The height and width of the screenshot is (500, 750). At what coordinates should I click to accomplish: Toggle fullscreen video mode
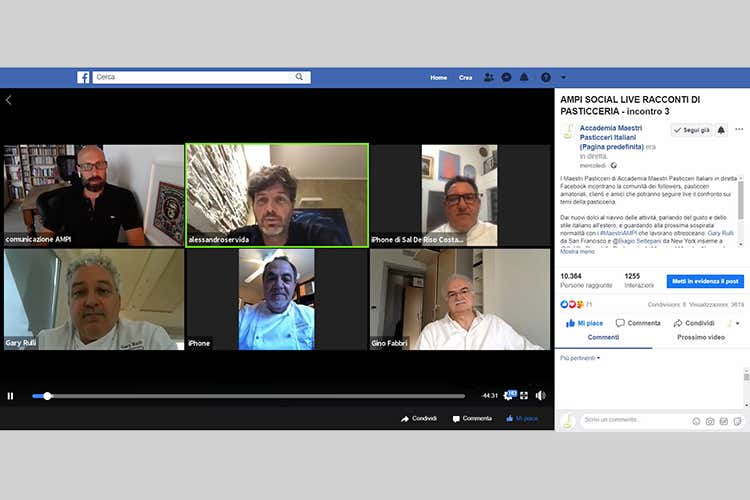tap(524, 396)
